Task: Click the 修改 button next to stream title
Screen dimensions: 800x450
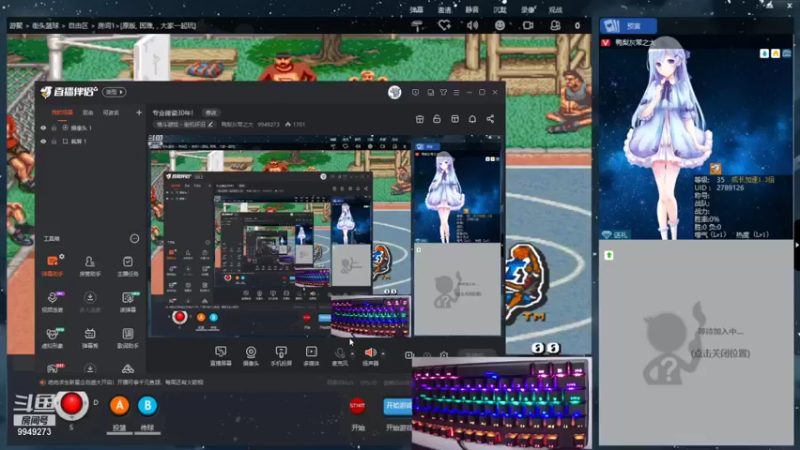Action: 211,112
